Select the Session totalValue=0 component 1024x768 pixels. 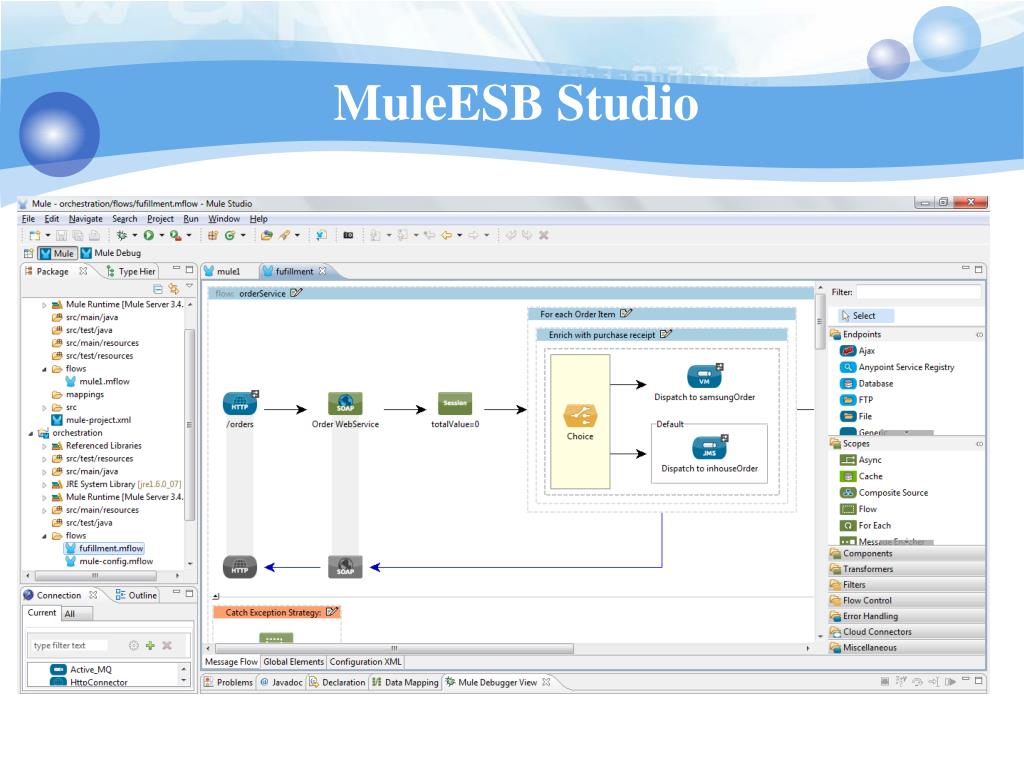455,404
